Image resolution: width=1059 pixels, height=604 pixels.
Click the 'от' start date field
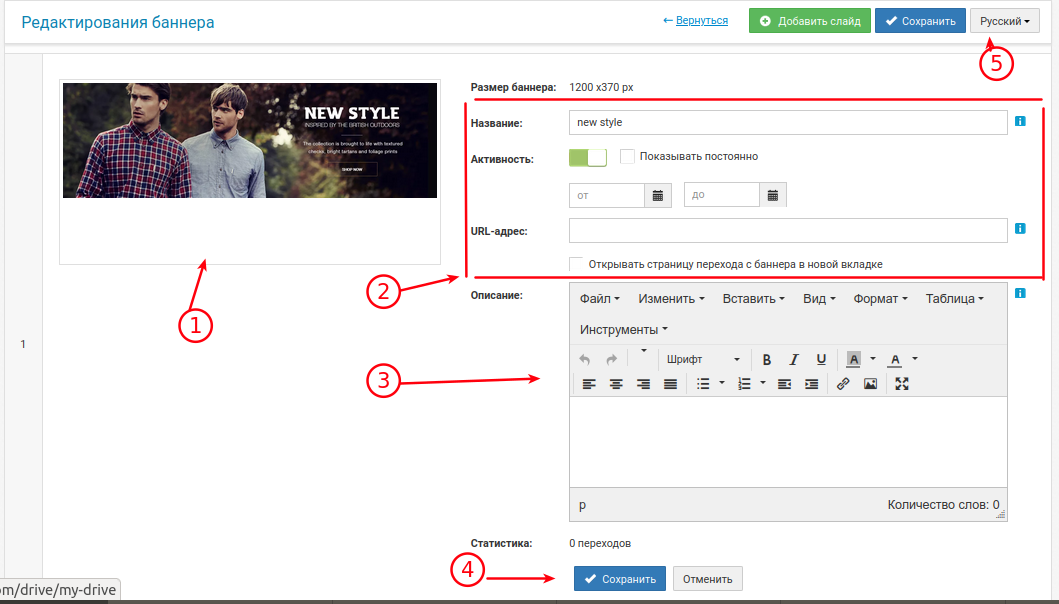606,195
